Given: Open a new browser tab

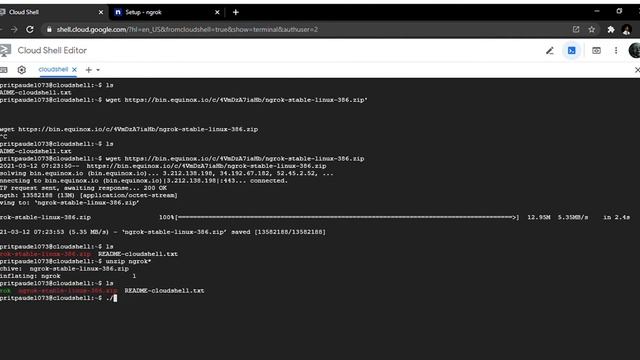Looking at the screenshot, I should coord(236,12).
